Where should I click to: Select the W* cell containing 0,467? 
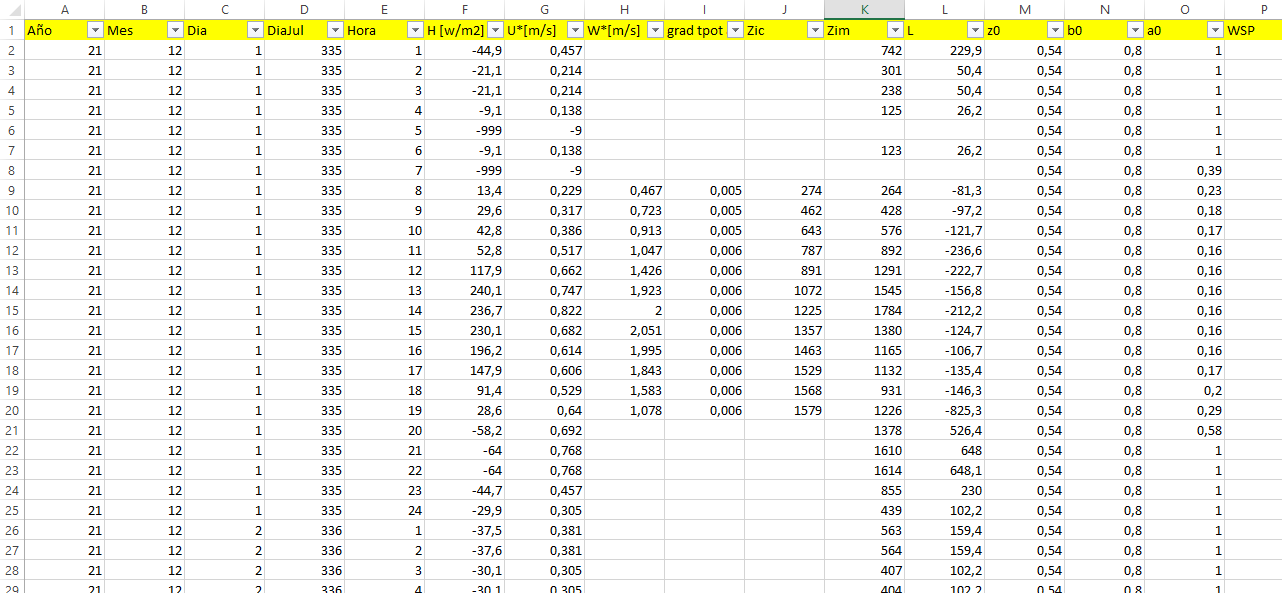624,190
